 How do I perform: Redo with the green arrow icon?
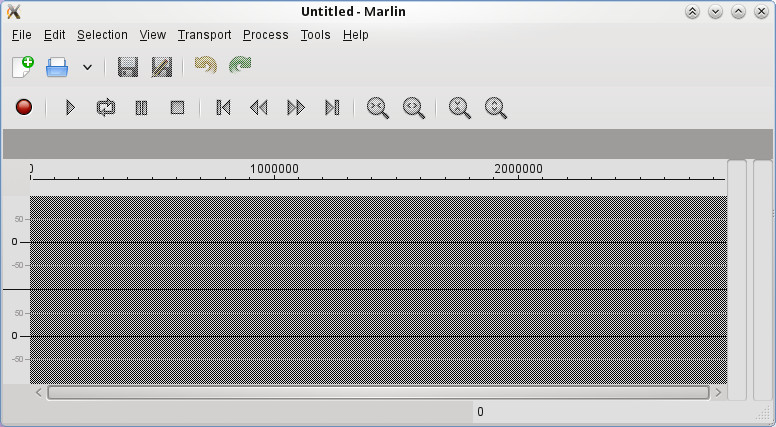[240, 66]
